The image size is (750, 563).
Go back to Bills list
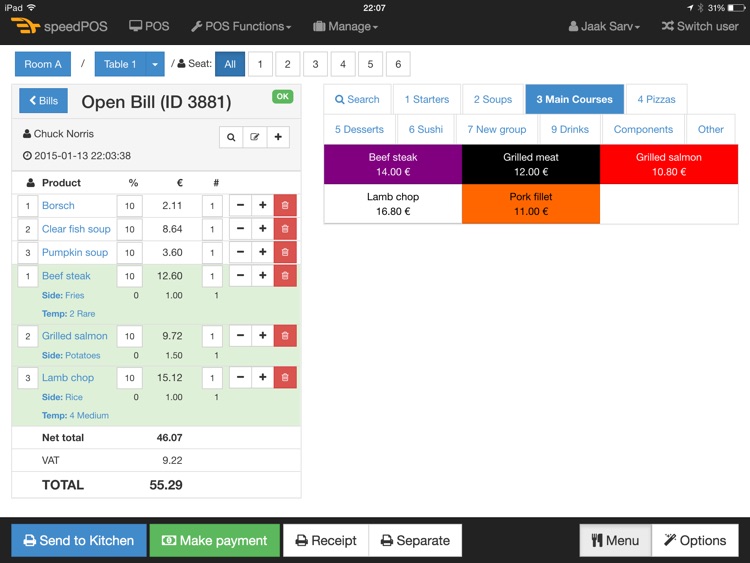(44, 100)
